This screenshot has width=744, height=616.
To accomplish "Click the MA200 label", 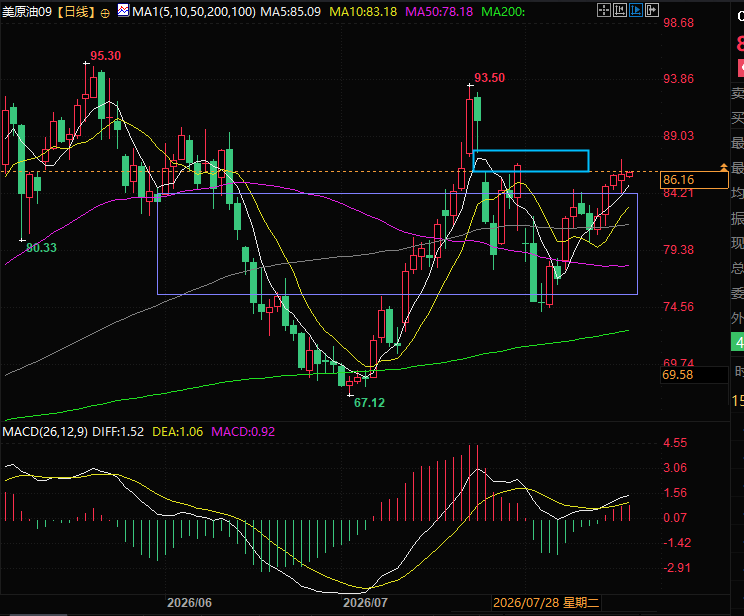I will pyautogui.click(x=503, y=12).
